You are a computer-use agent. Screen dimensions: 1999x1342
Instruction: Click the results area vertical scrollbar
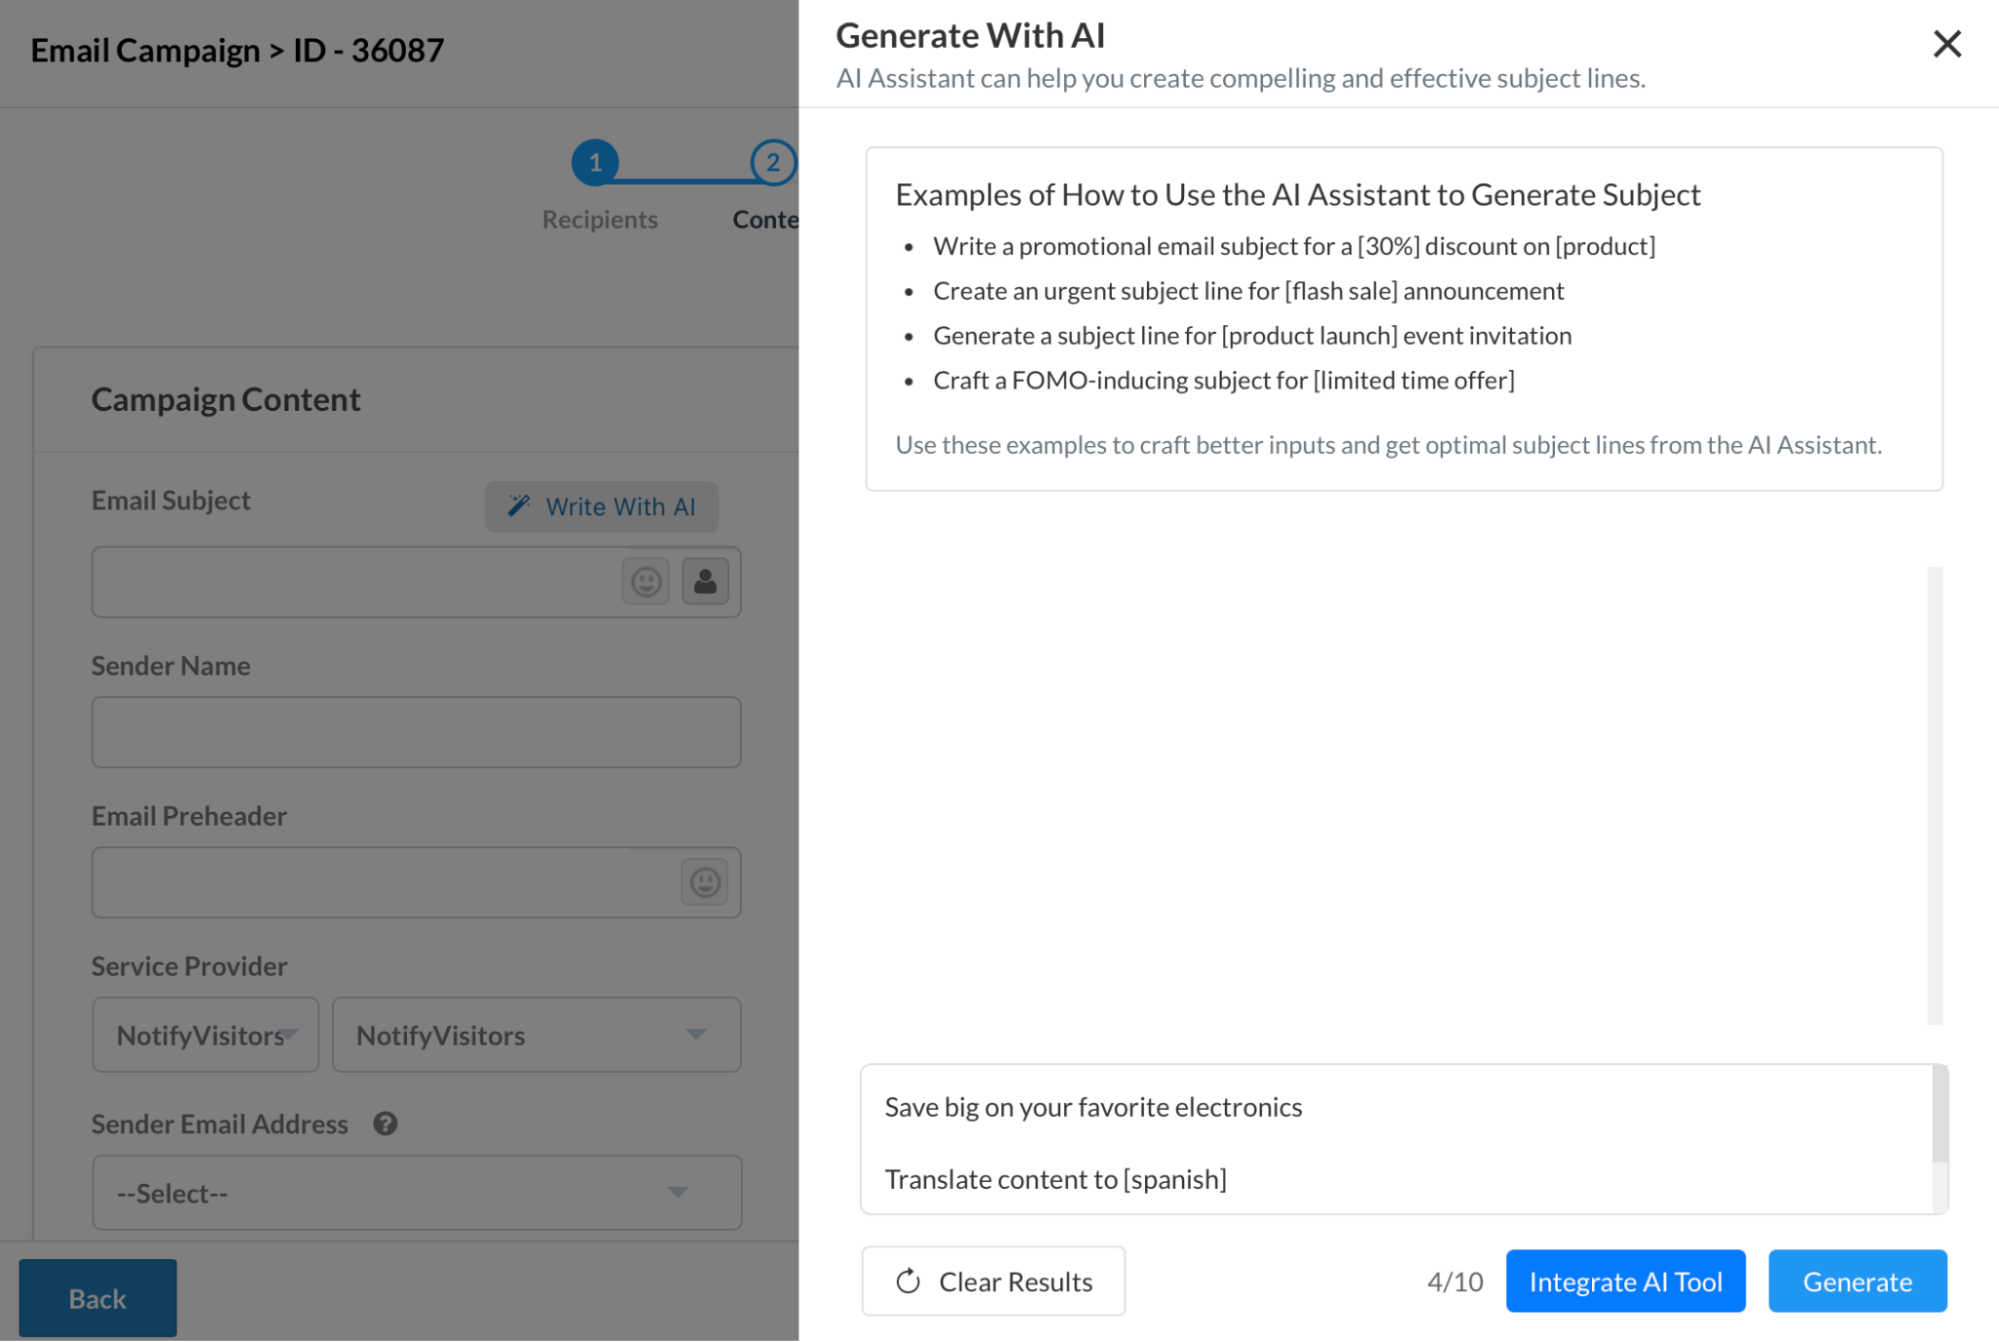click(1934, 795)
